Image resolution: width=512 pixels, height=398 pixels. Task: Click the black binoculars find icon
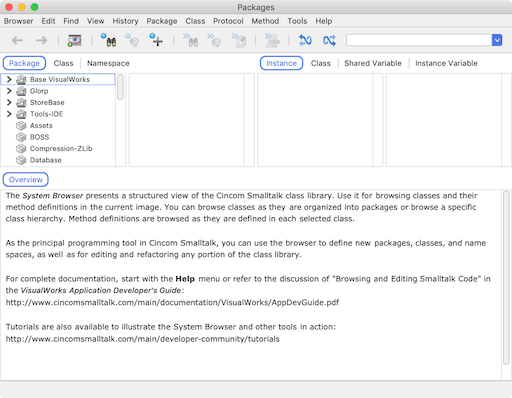(108, 40)
